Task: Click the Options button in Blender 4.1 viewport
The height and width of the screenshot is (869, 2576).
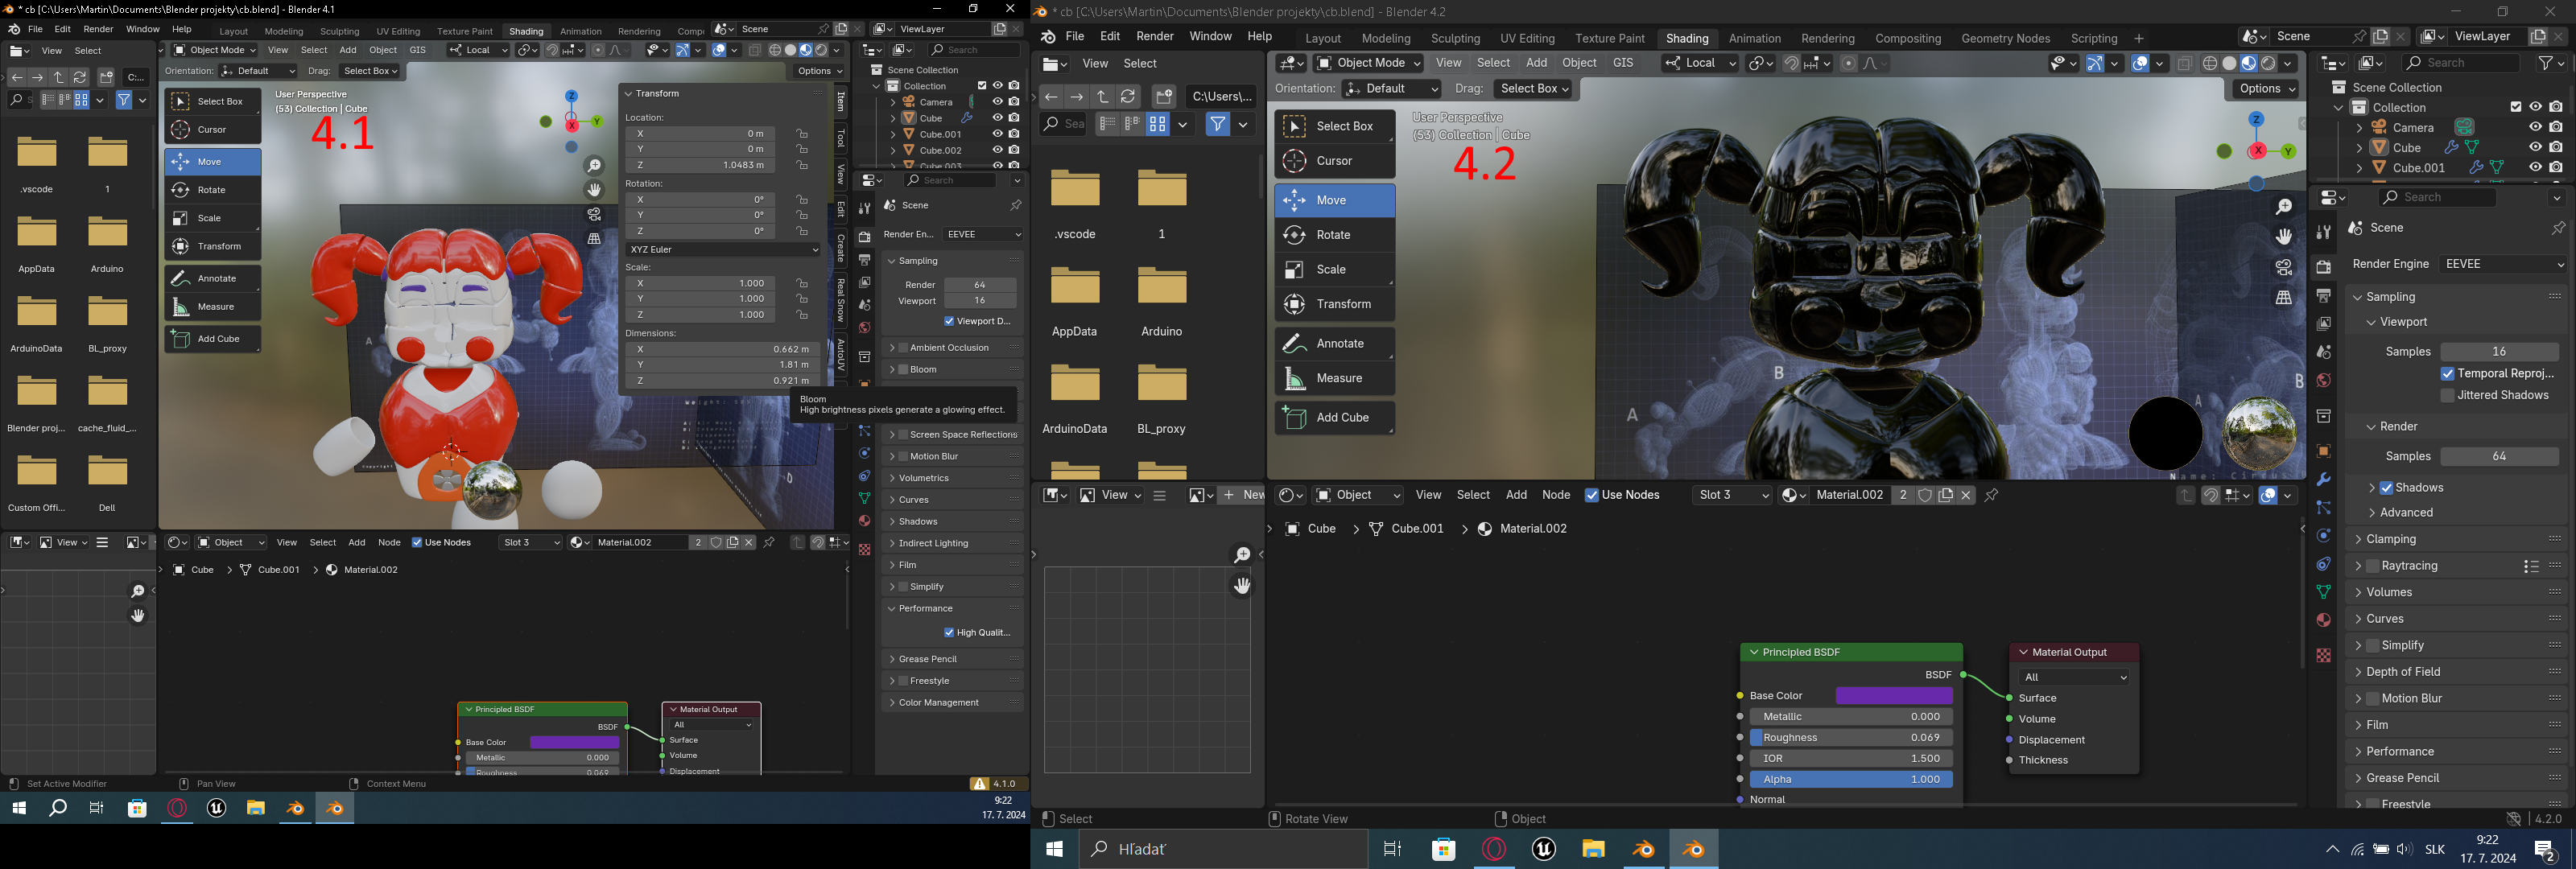Action: pyautogui.click(x=819, y=71)
